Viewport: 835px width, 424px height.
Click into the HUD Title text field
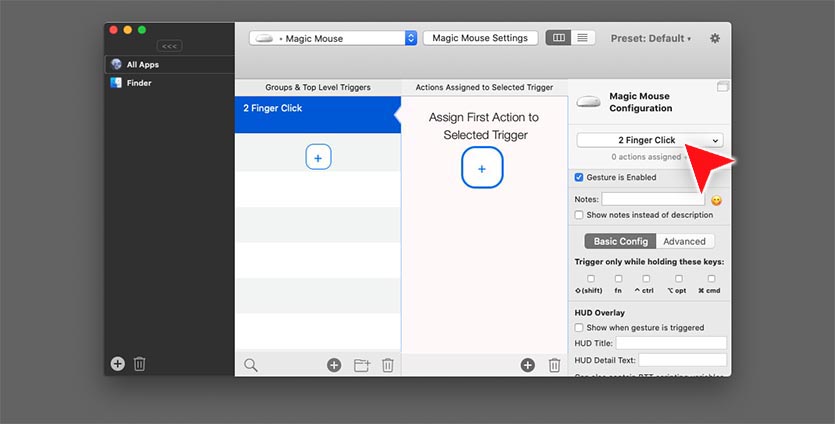[671, 343]
